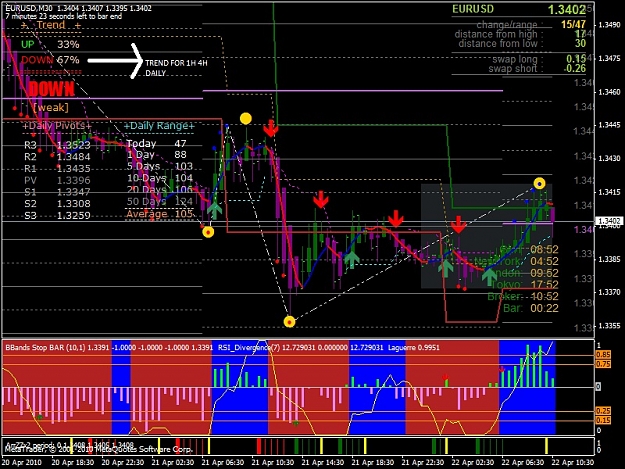Click the New York 04:52 clock entry
The height and width of the screenshot is (469, 625).
[516, 261]
